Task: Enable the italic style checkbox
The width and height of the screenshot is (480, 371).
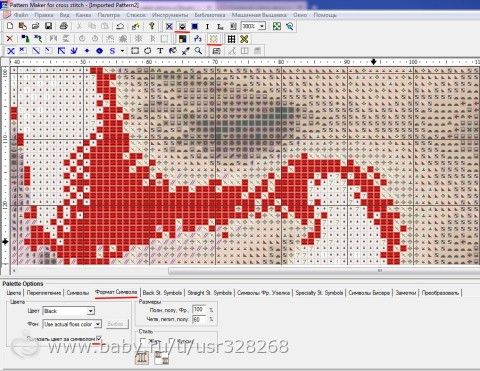Action: point(171,341)
